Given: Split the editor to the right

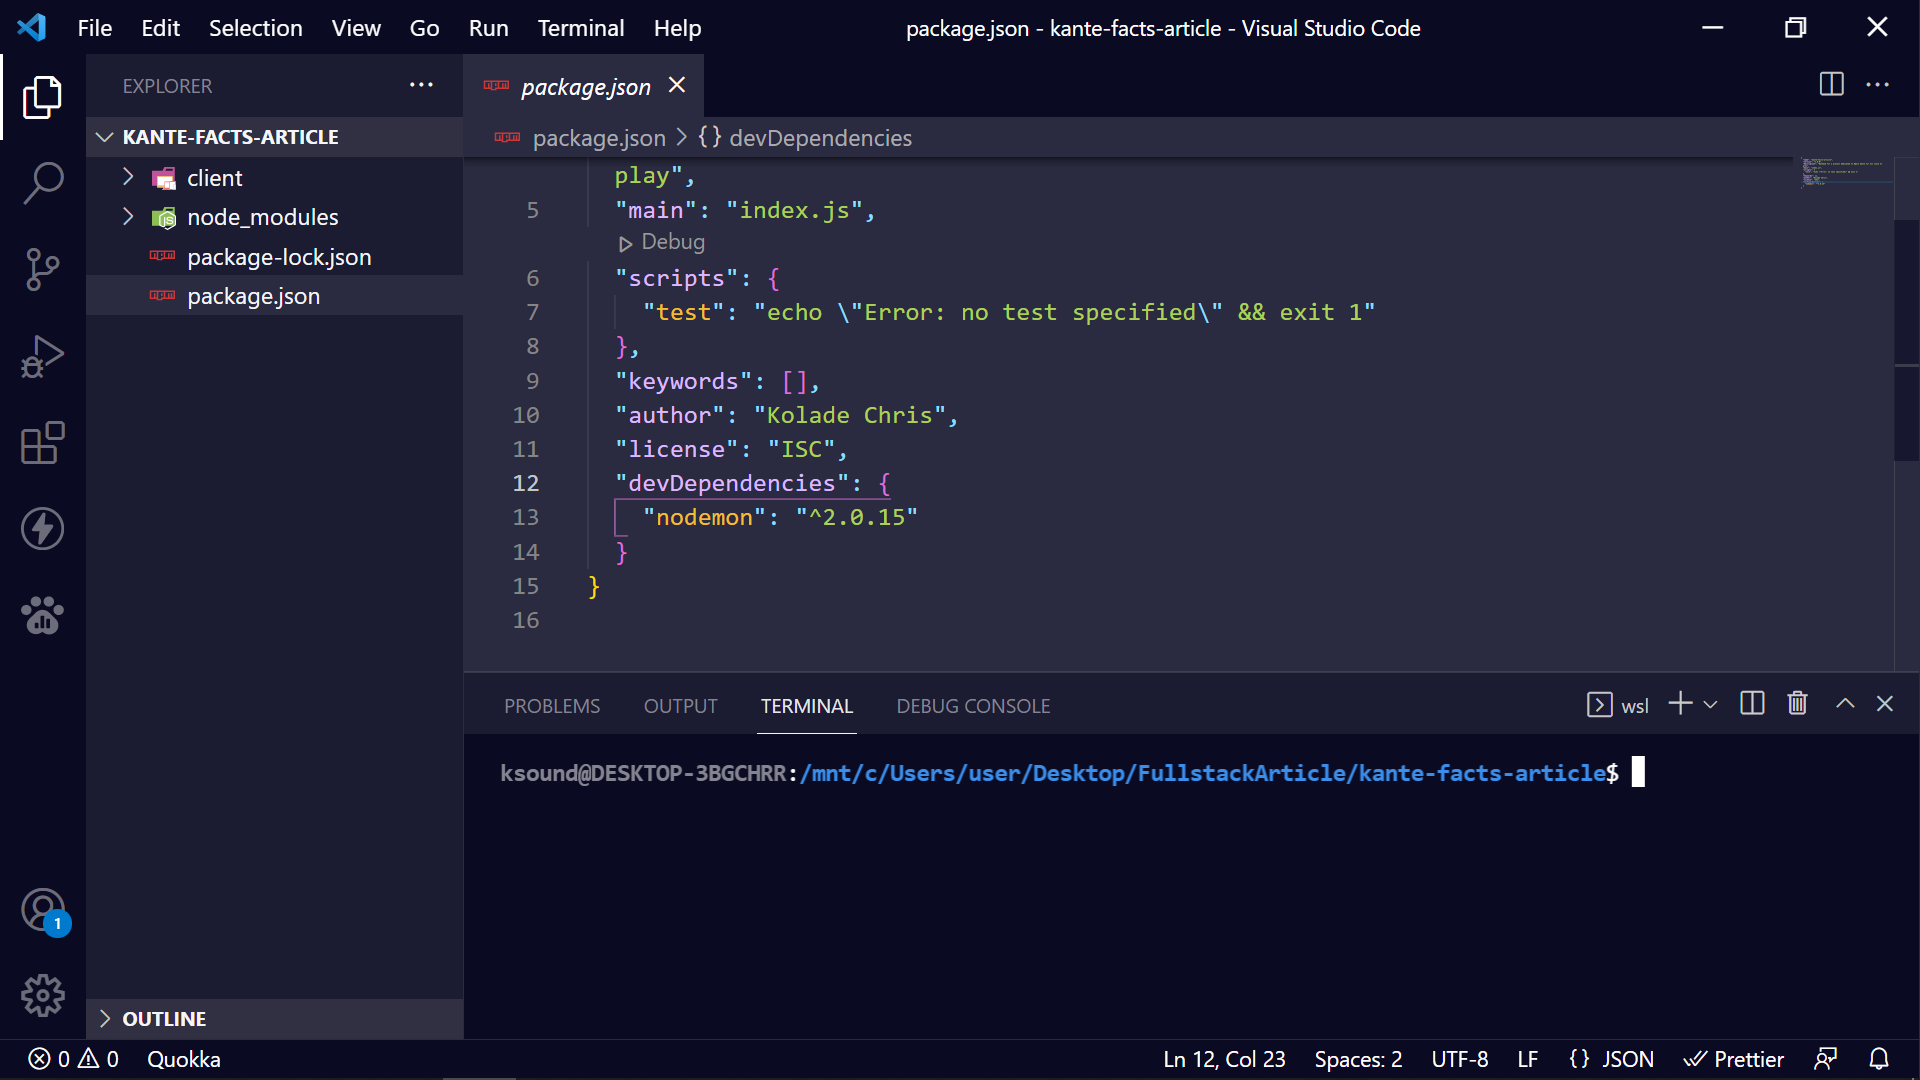Looking at the screenshot, I should pos(1831,85).
